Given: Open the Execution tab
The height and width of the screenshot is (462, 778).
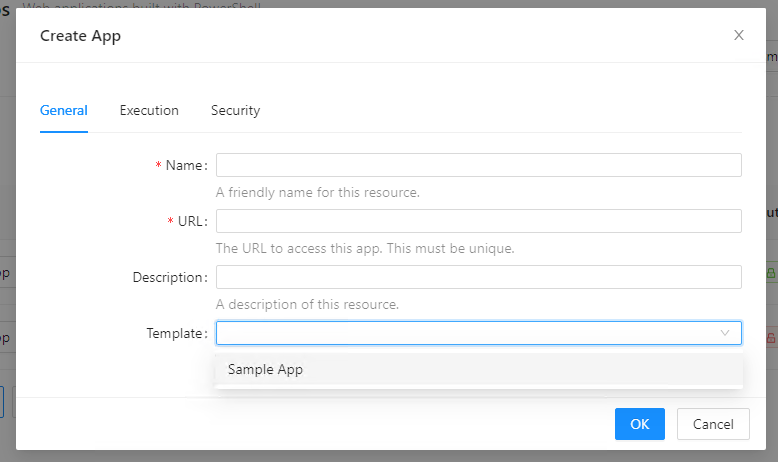Looking at the screenshot, I should 149,111.
